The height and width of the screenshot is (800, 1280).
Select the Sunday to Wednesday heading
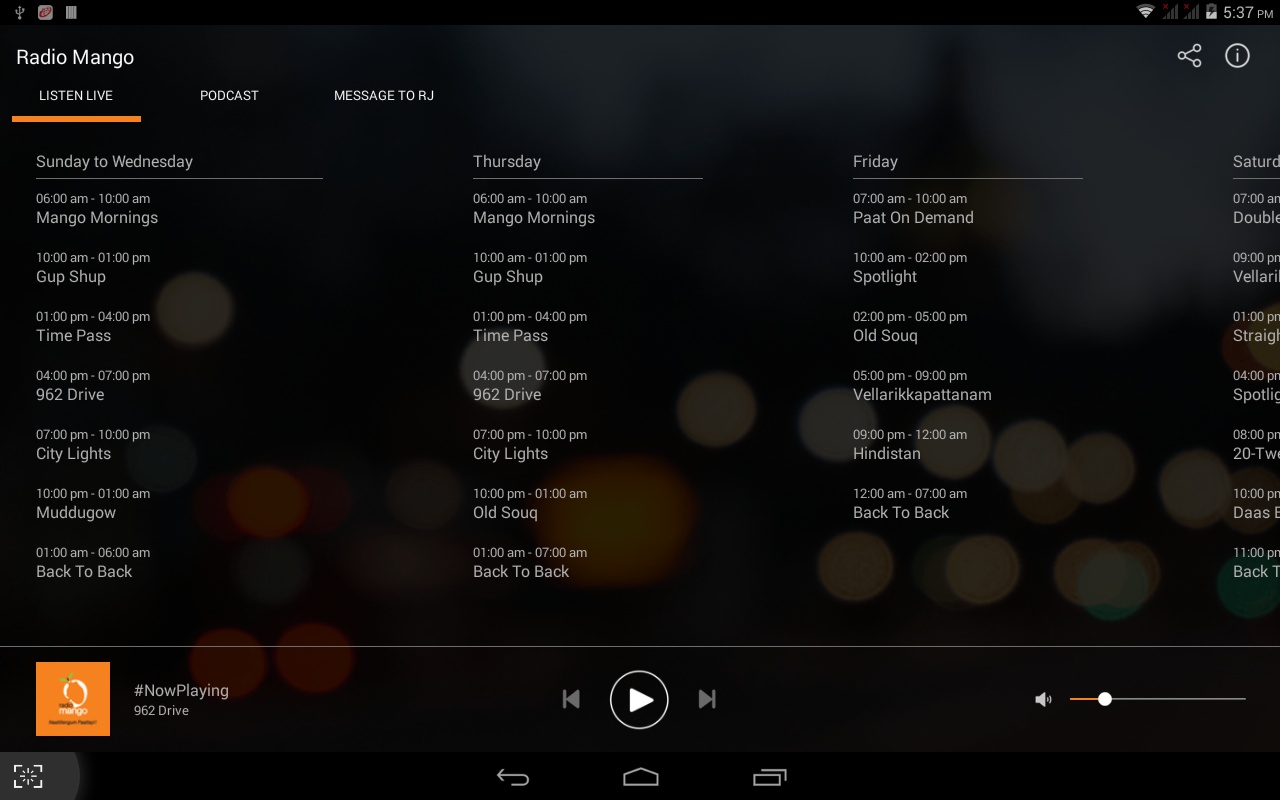pyautogui.click(x=114, y=161)
